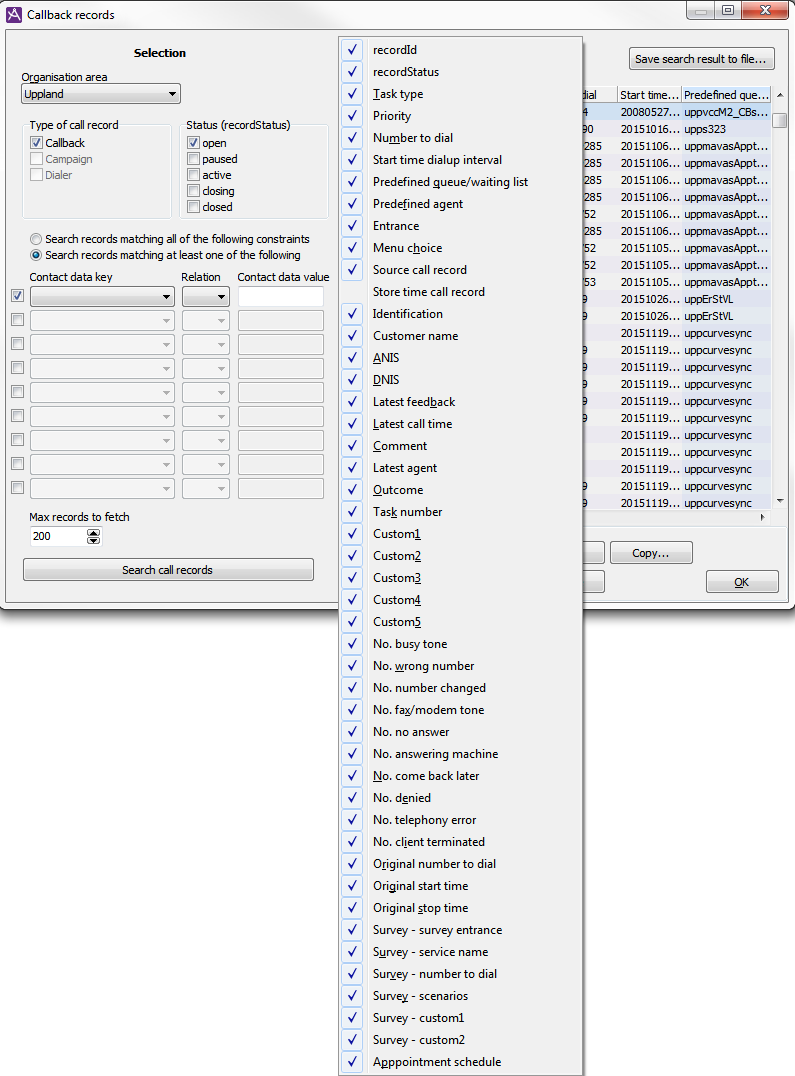795x1076 pixels.
Task: Check the closed status checkbox
Action: 193,207
